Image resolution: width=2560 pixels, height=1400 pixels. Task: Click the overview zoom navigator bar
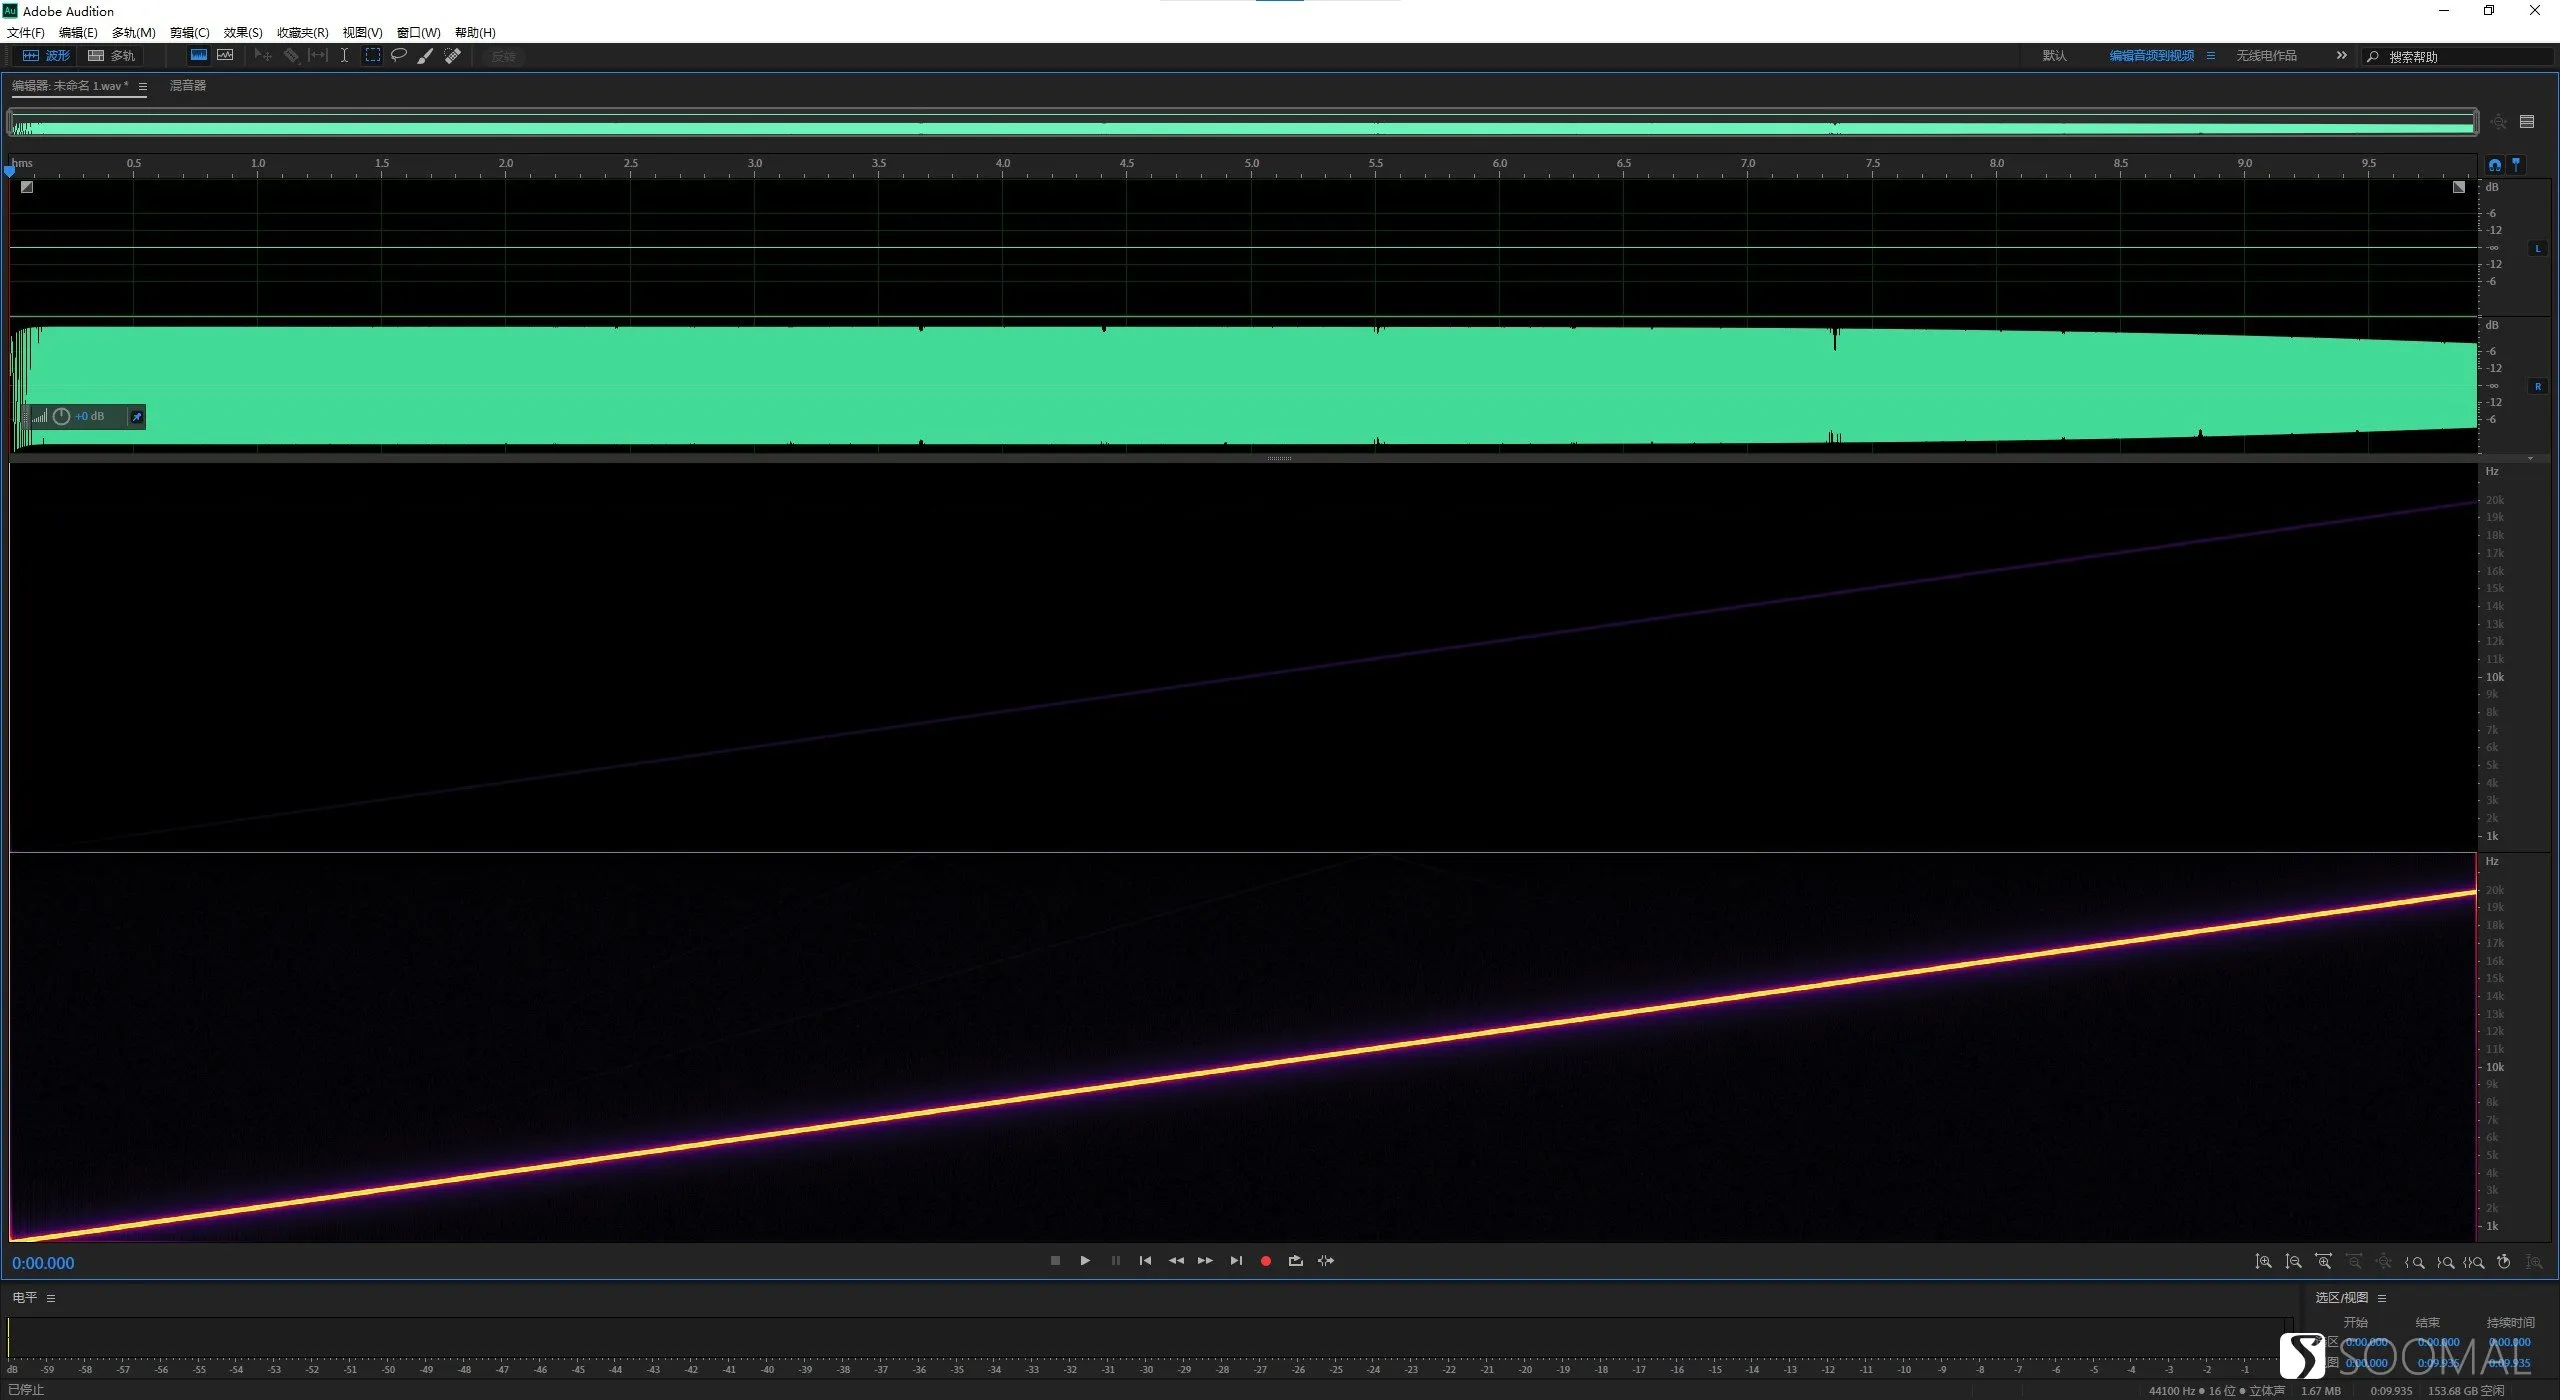[x=1242, y=123]
